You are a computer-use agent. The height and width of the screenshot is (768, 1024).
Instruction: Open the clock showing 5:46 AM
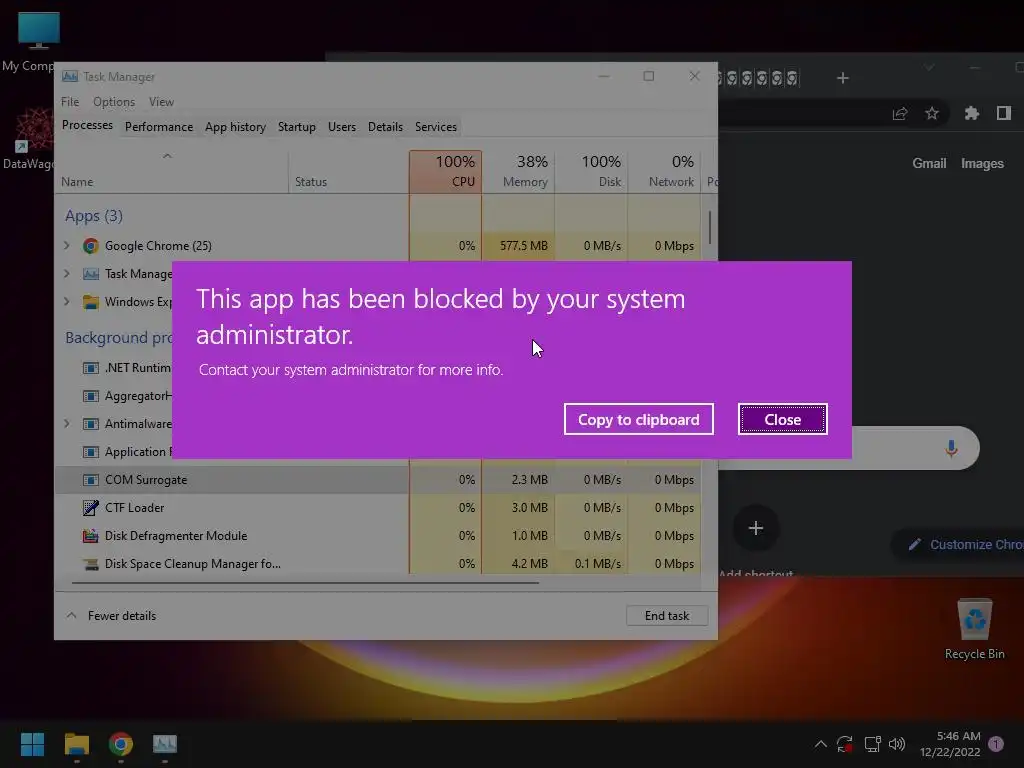coord(950,744)
